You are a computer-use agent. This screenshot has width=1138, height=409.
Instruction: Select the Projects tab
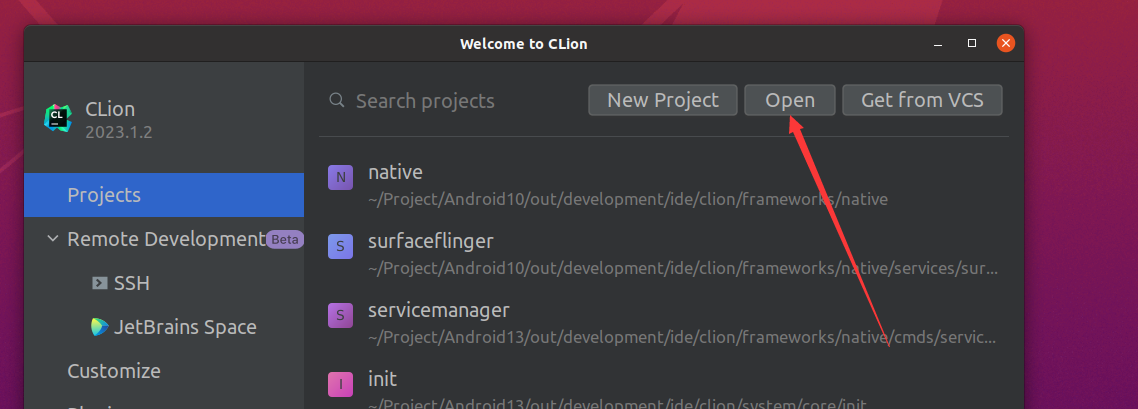(x=164, y=195)
